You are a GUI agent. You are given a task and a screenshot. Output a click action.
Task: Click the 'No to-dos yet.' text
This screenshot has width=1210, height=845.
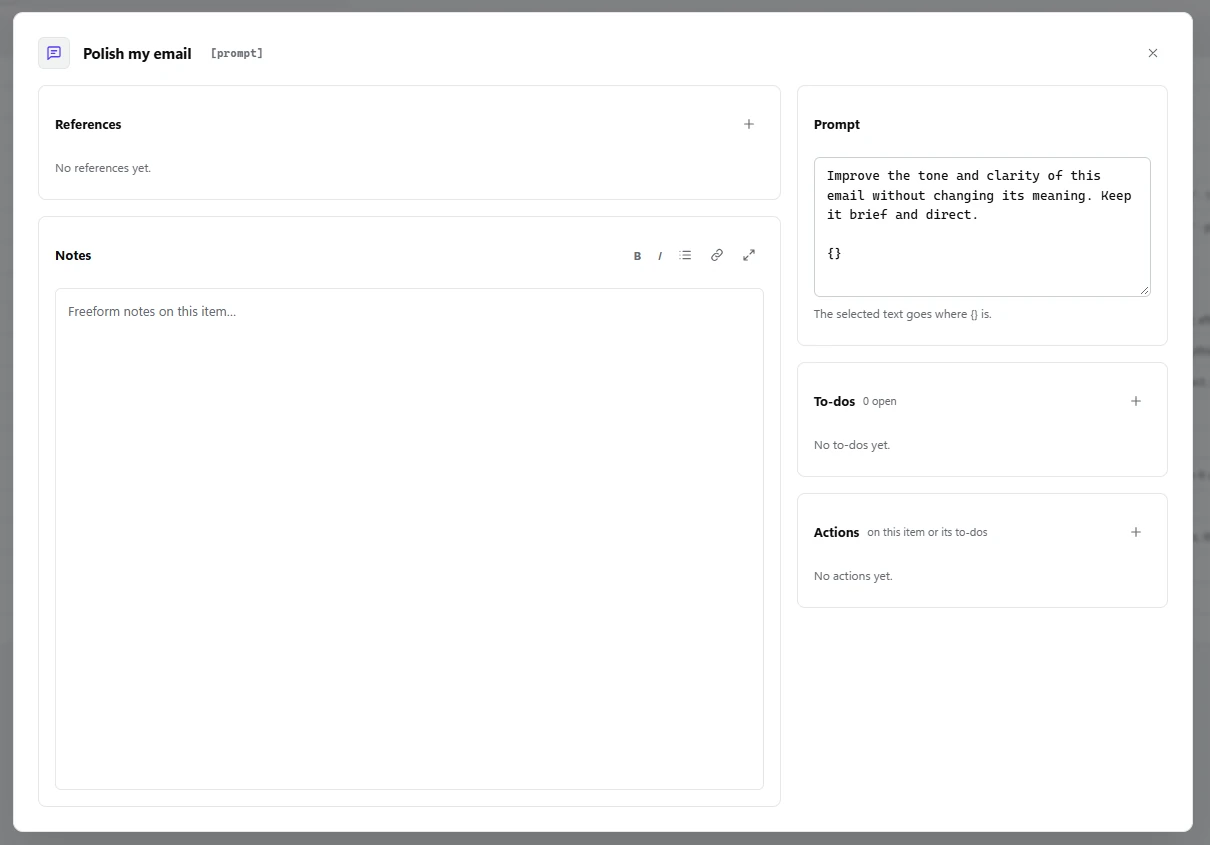(x=852, y=445)
